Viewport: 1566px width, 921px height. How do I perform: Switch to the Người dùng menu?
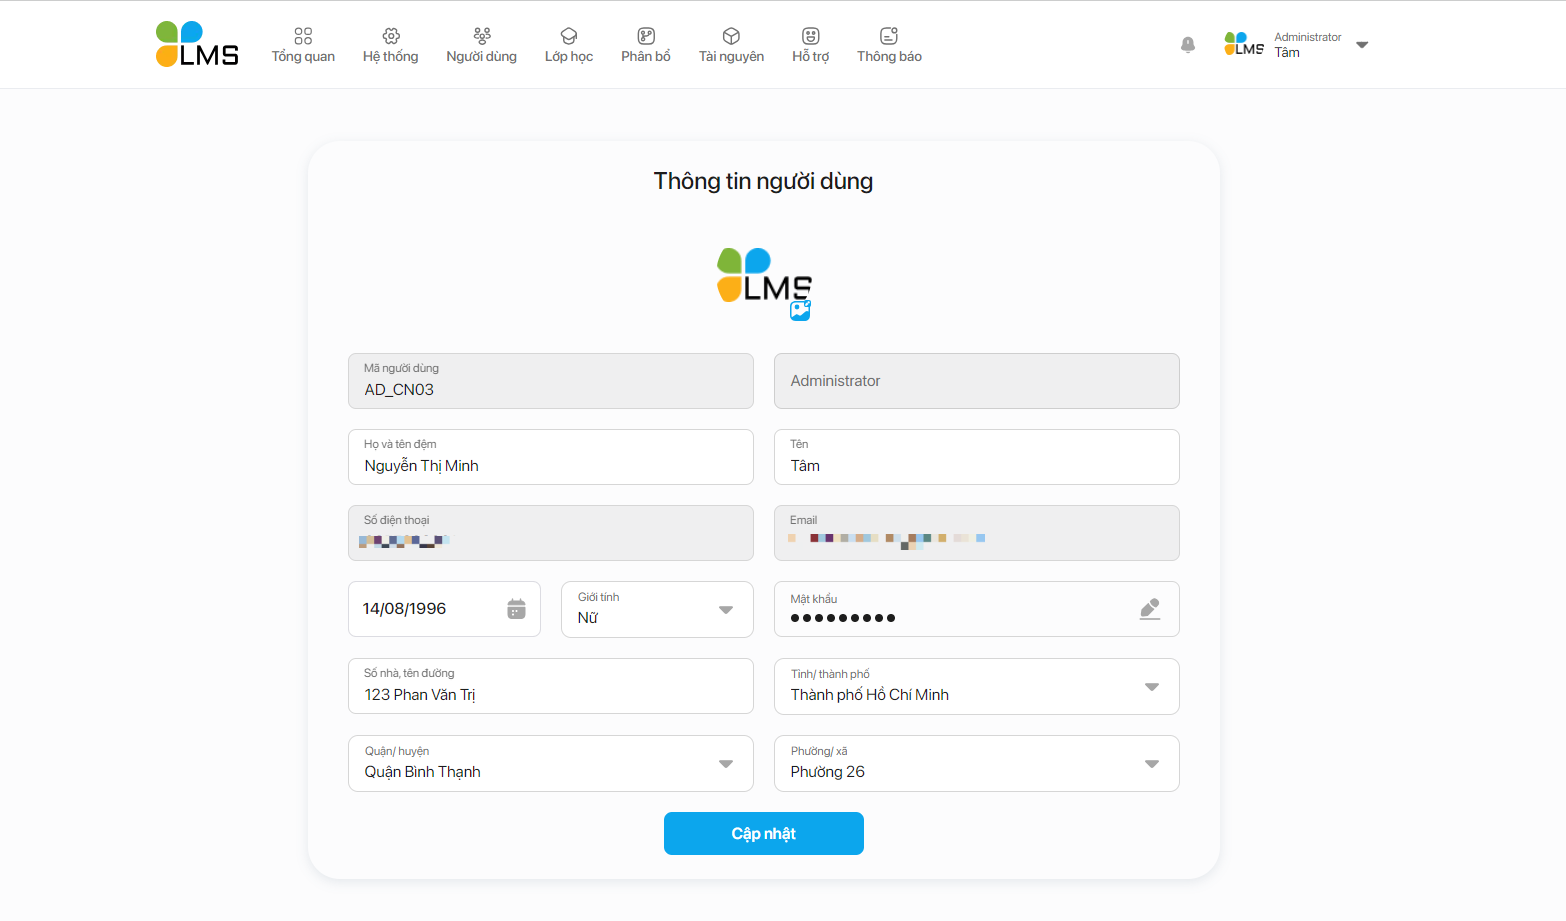point(481,45)
